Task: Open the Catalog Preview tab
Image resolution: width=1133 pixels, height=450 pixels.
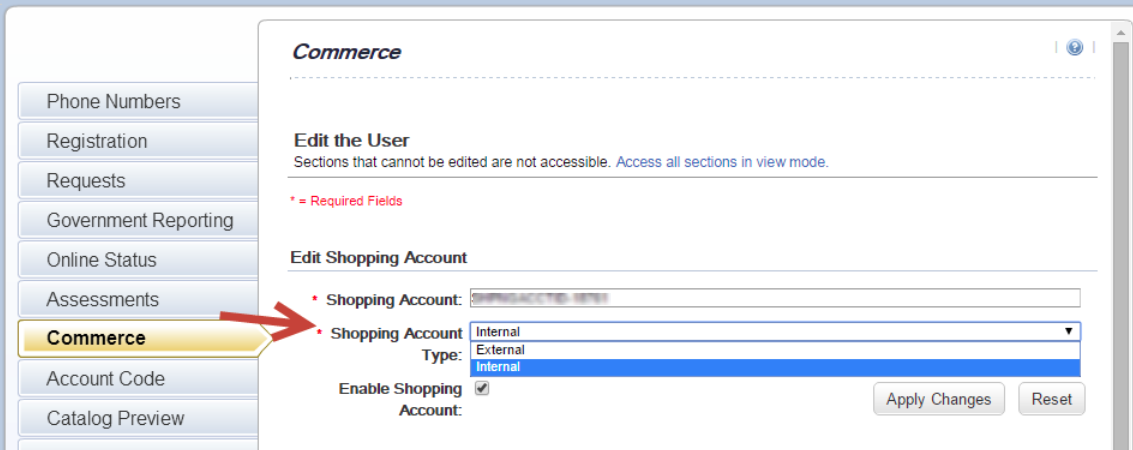Action: pyautogui.click(x=138, y=419)
